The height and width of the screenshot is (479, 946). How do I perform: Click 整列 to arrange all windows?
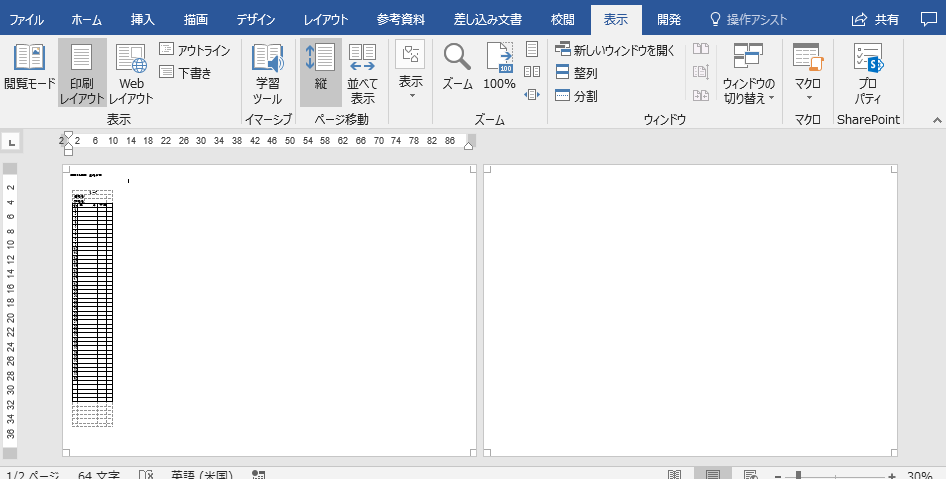[576, 73]
